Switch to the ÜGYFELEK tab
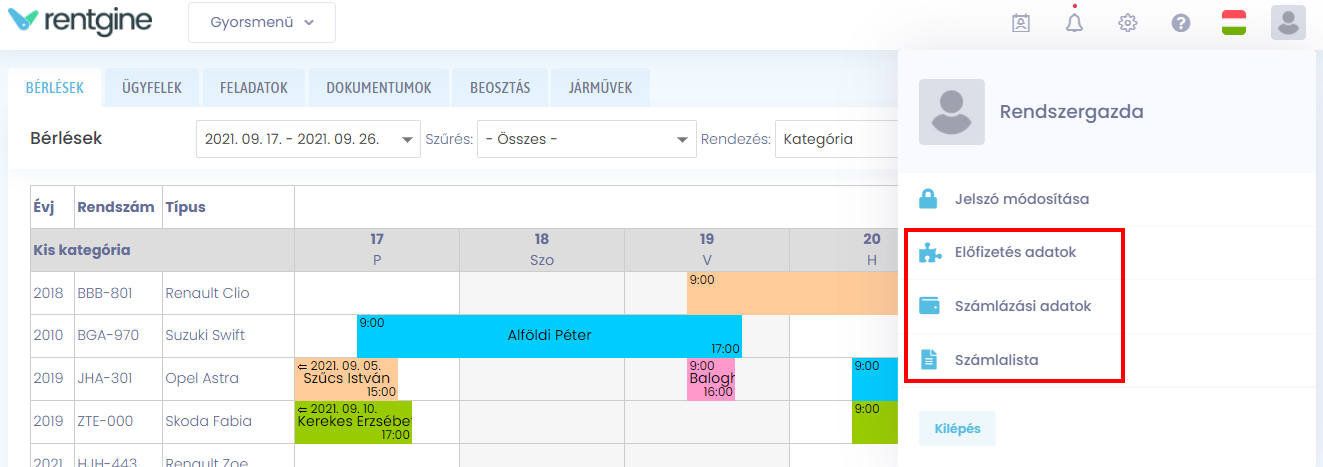Screen dimensions: 1323x467 152,88
